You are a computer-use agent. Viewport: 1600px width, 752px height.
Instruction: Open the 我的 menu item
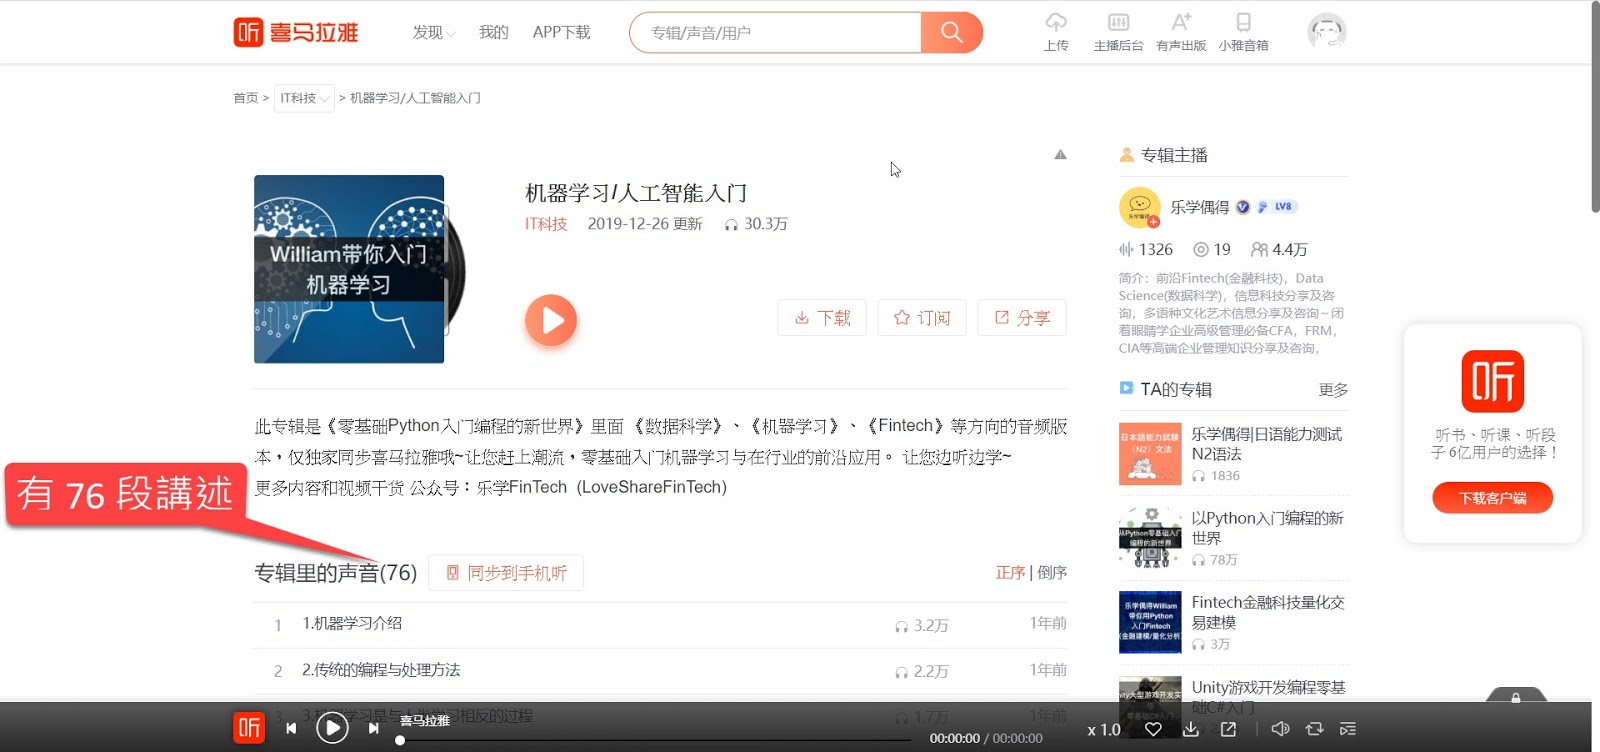point(493,32)
